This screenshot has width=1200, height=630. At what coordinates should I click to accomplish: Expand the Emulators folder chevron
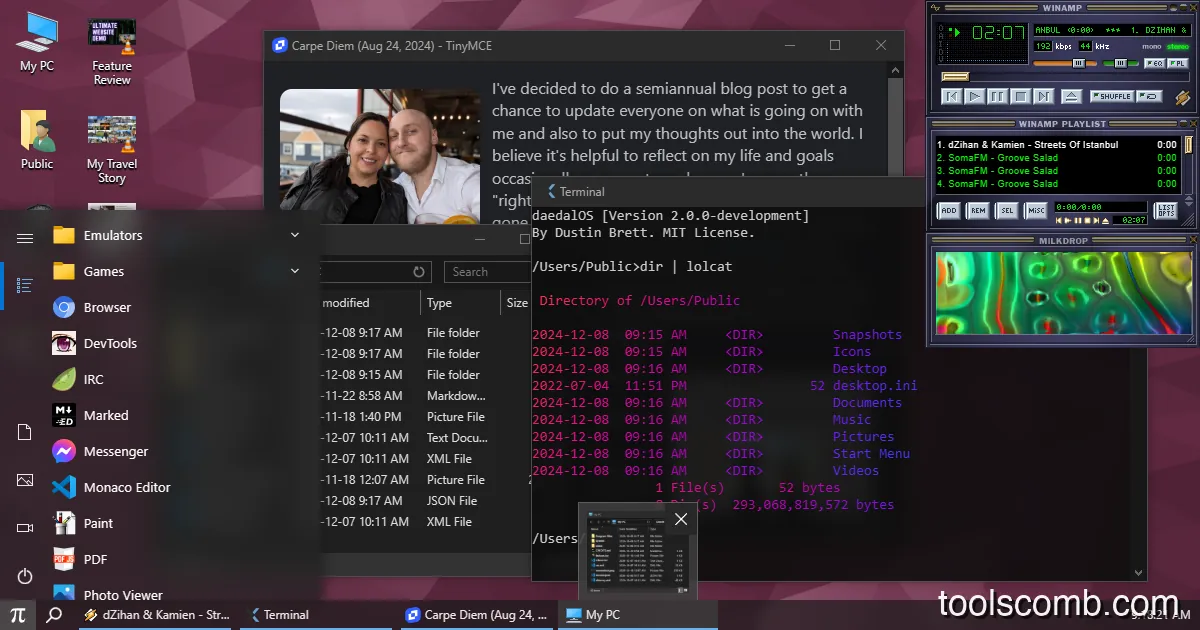coord(295,235)
